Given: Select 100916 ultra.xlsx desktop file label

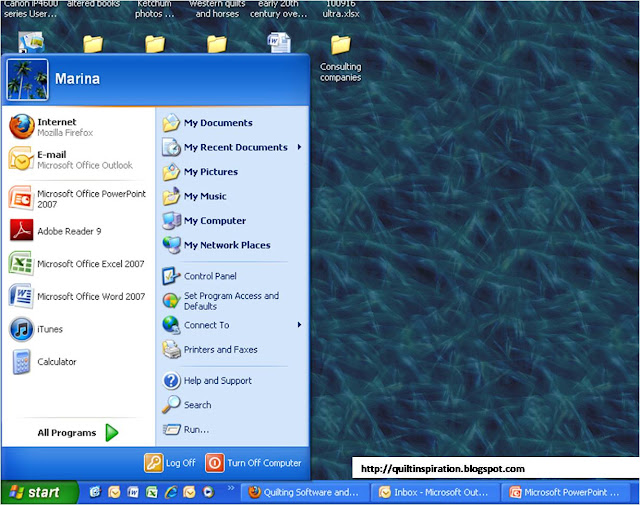Looking at the screenshot, I should [341, 9].
